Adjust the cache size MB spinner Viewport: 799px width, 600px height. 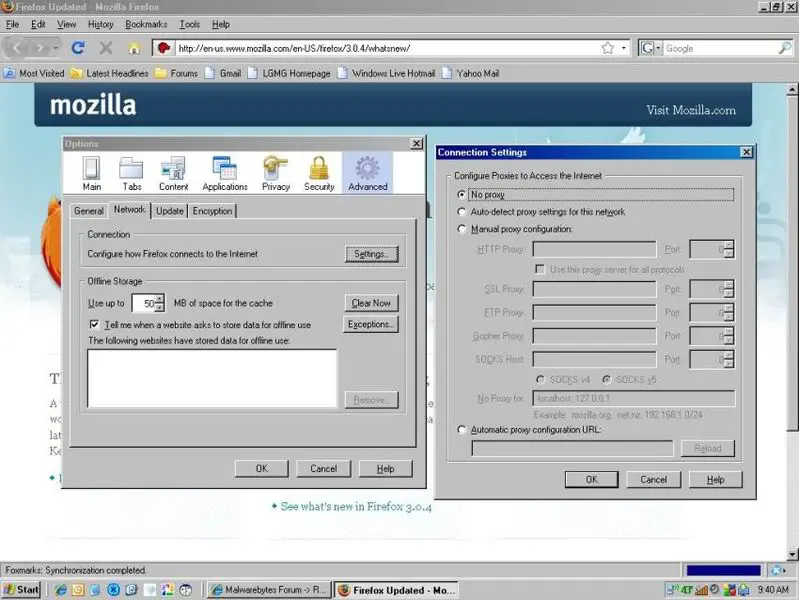click(x=160, y=303)
